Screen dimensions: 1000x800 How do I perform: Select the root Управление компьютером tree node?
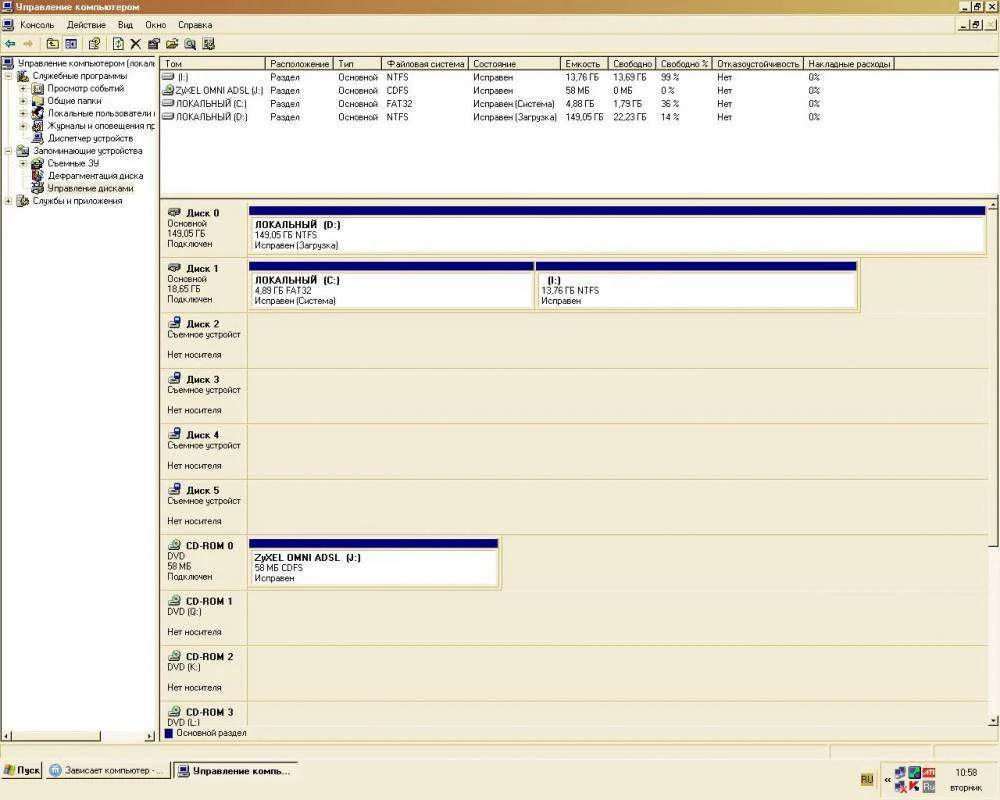click(86, 63)
